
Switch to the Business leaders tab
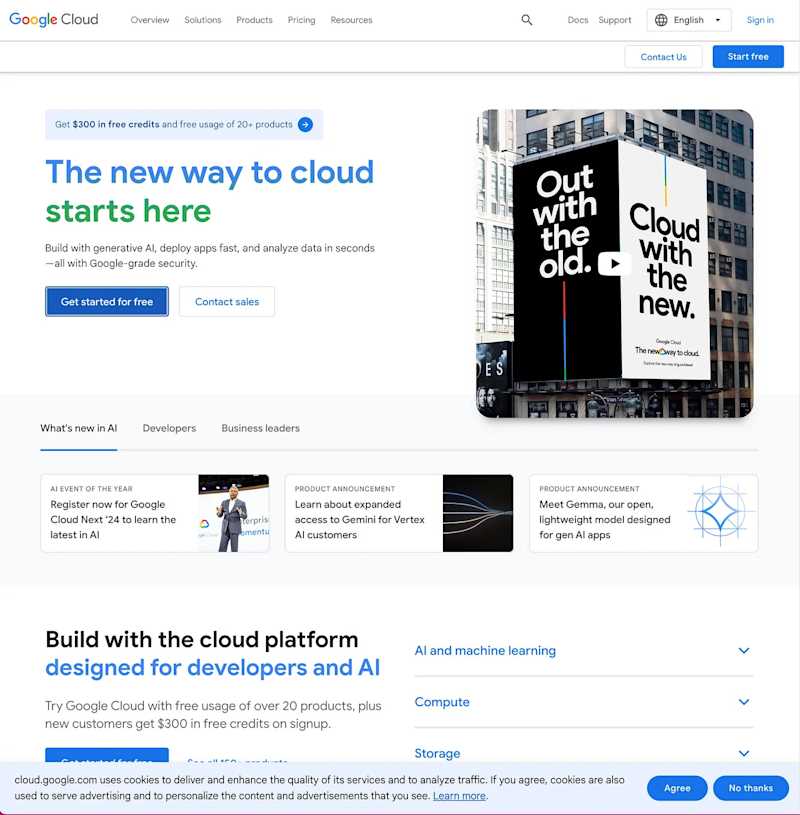click(260, 428)
